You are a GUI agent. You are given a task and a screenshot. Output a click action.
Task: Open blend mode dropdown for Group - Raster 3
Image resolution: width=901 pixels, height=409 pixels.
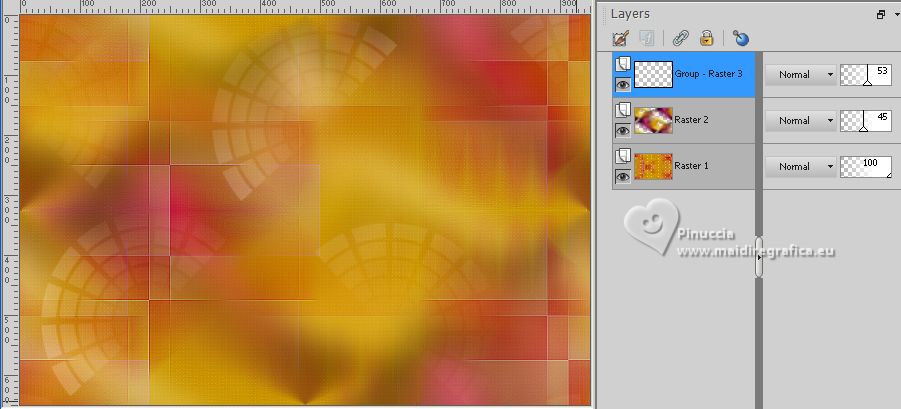pyautogui.click(x=801, y=75)
